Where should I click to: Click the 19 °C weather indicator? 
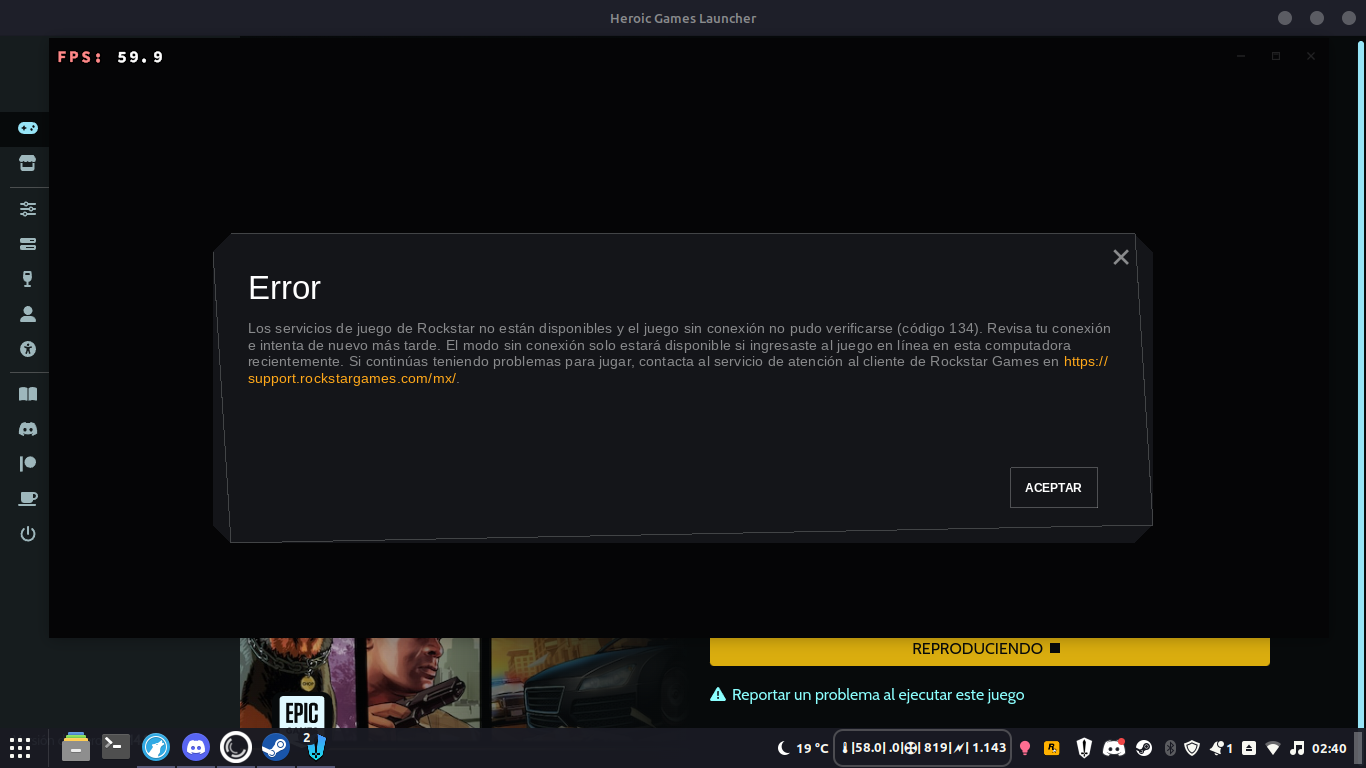pos(804,748)
